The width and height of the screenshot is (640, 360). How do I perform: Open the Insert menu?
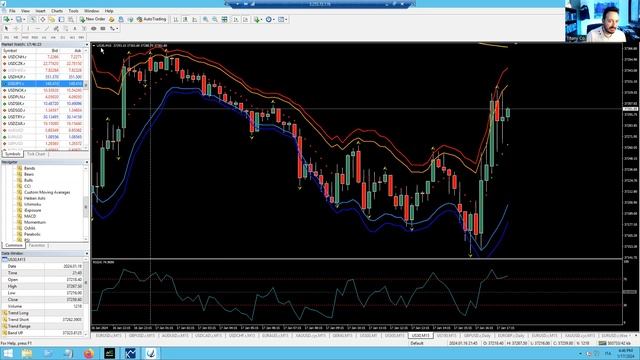point(40,11)
